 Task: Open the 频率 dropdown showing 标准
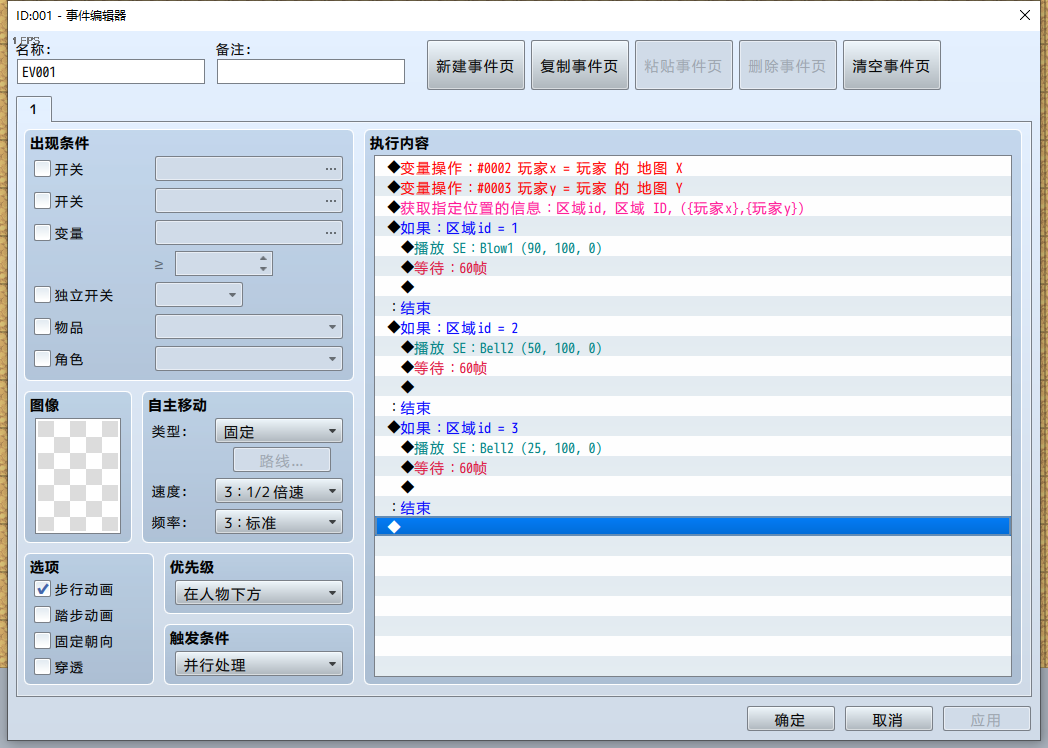pos(279,522)
